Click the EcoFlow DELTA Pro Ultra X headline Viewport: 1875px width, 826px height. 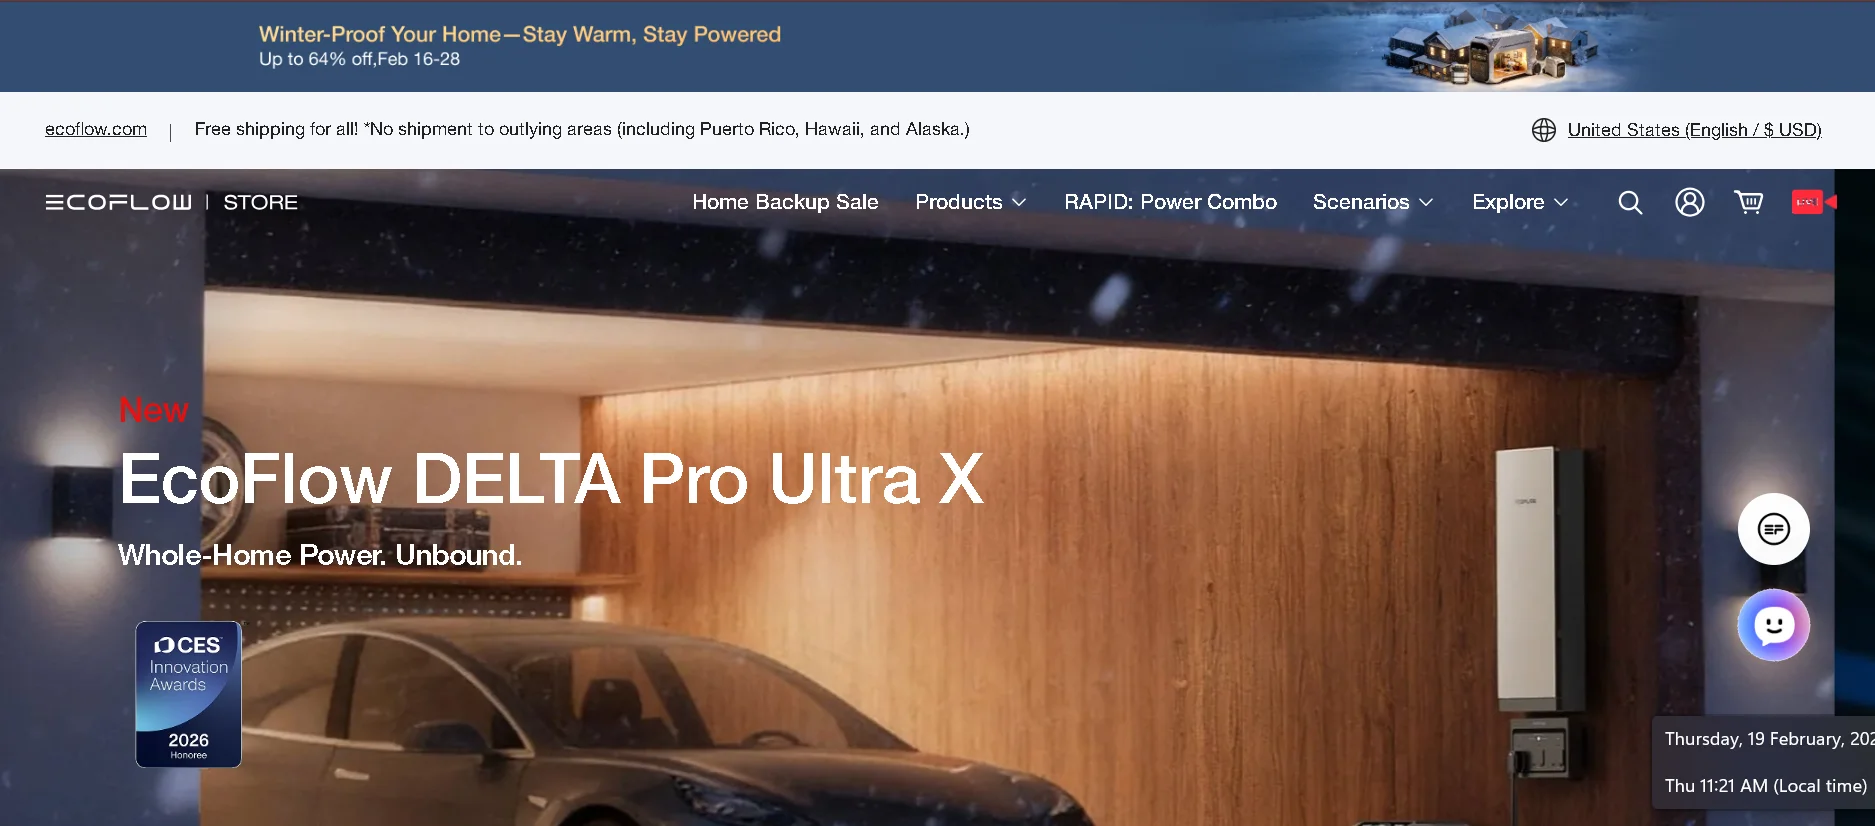(551, 479)
